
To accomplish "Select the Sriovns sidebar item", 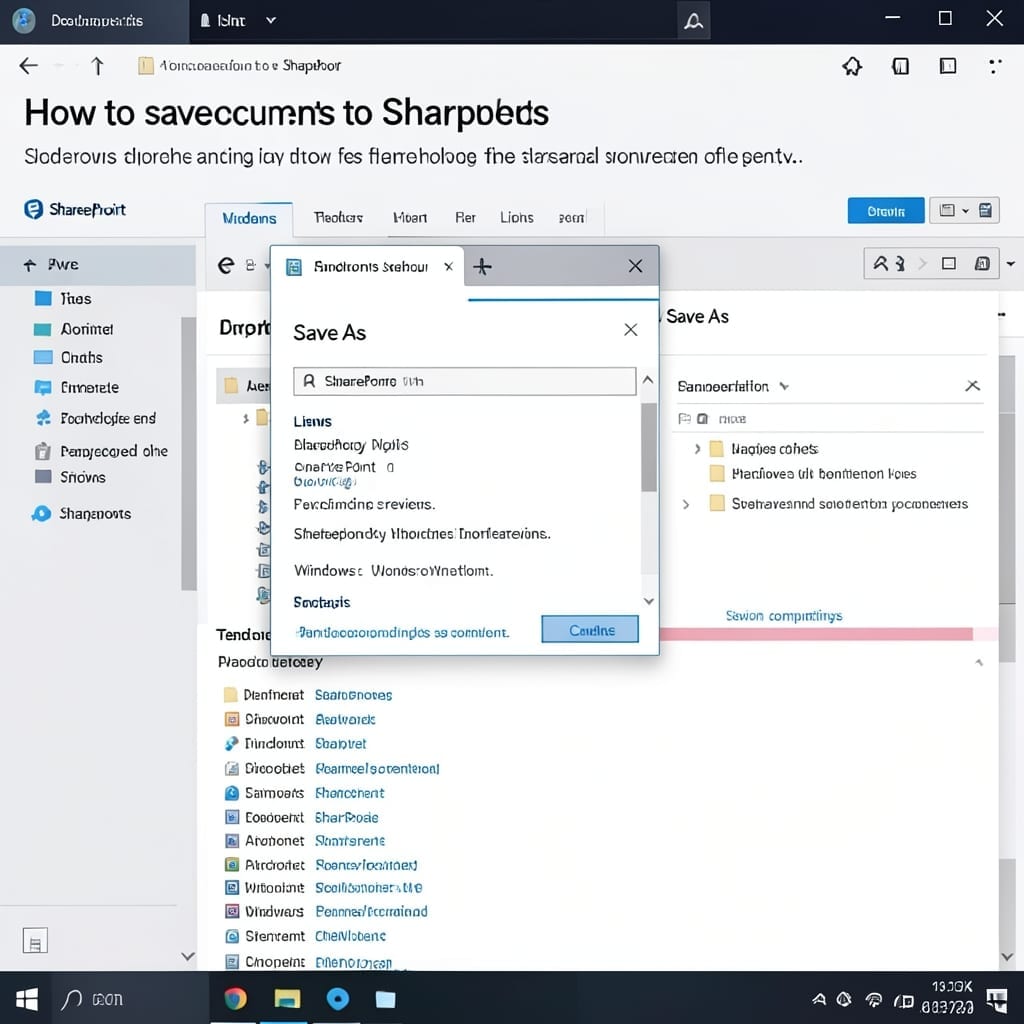I will tap(70, 477).
